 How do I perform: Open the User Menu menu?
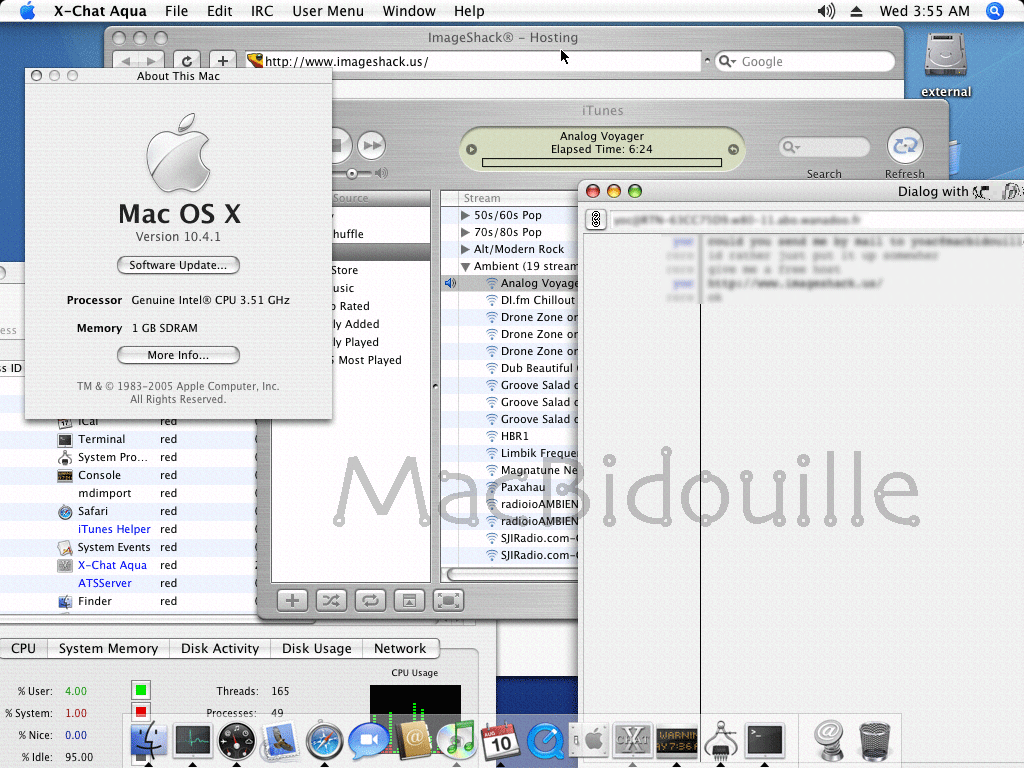pyautogui.click(x=328, y=11)
